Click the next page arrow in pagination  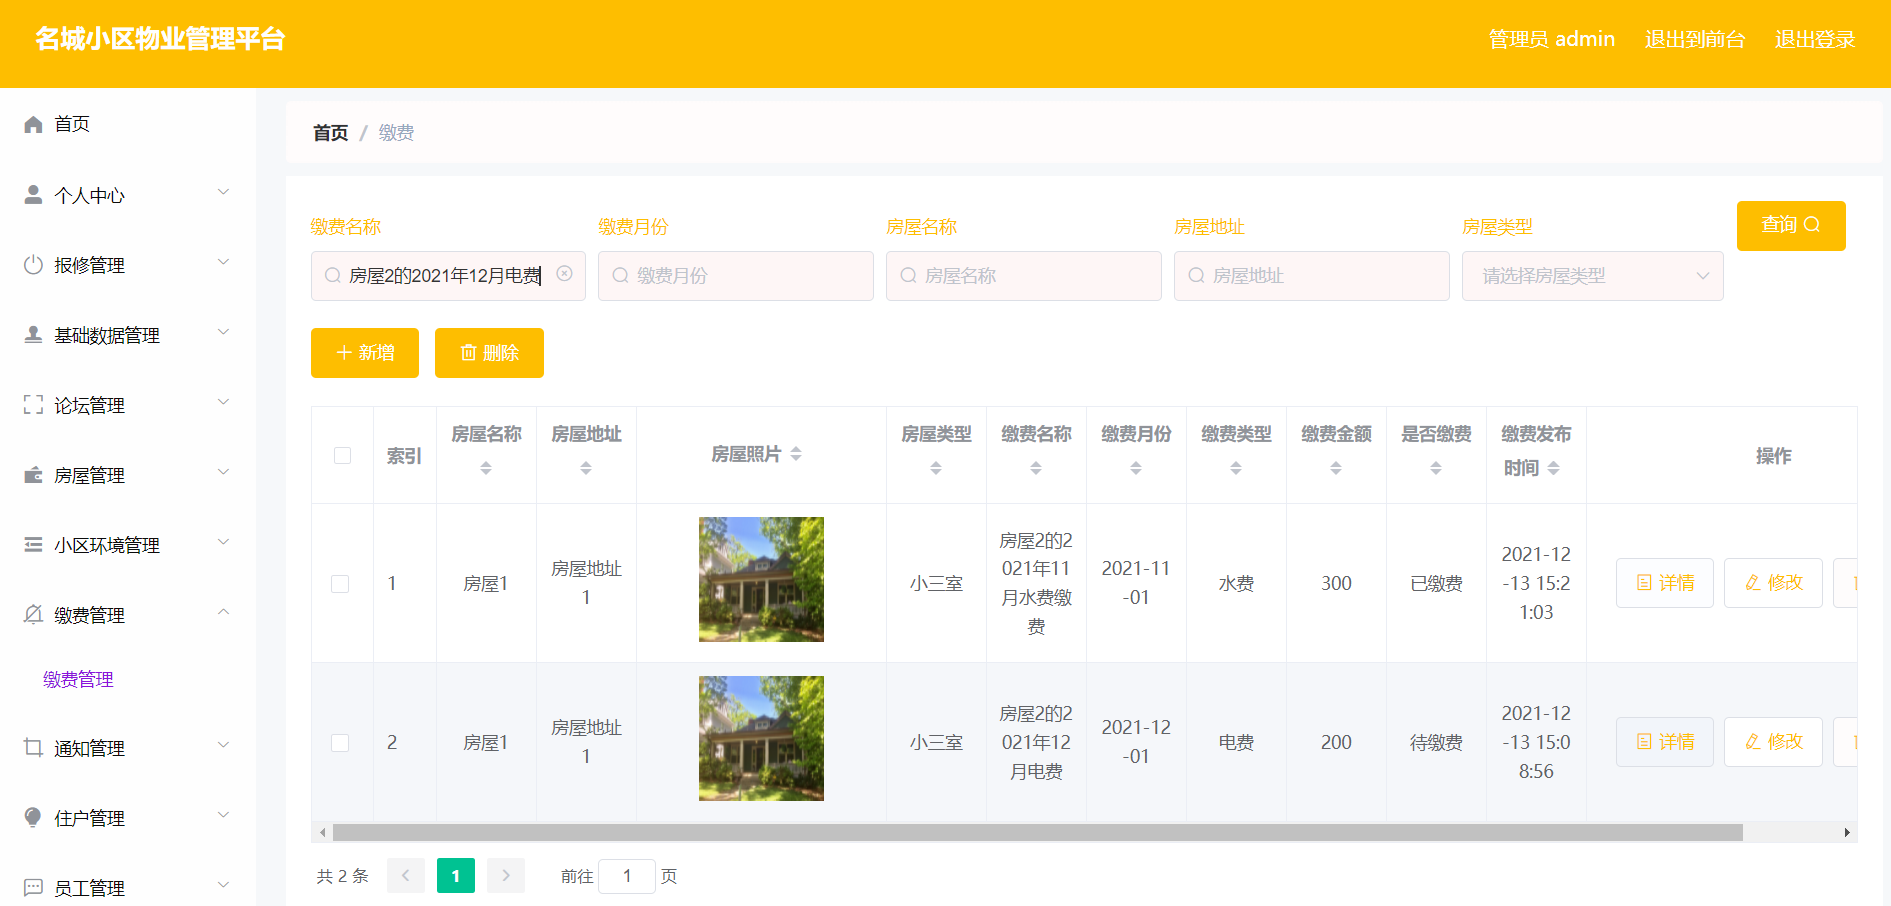click(x=506, y=876)
